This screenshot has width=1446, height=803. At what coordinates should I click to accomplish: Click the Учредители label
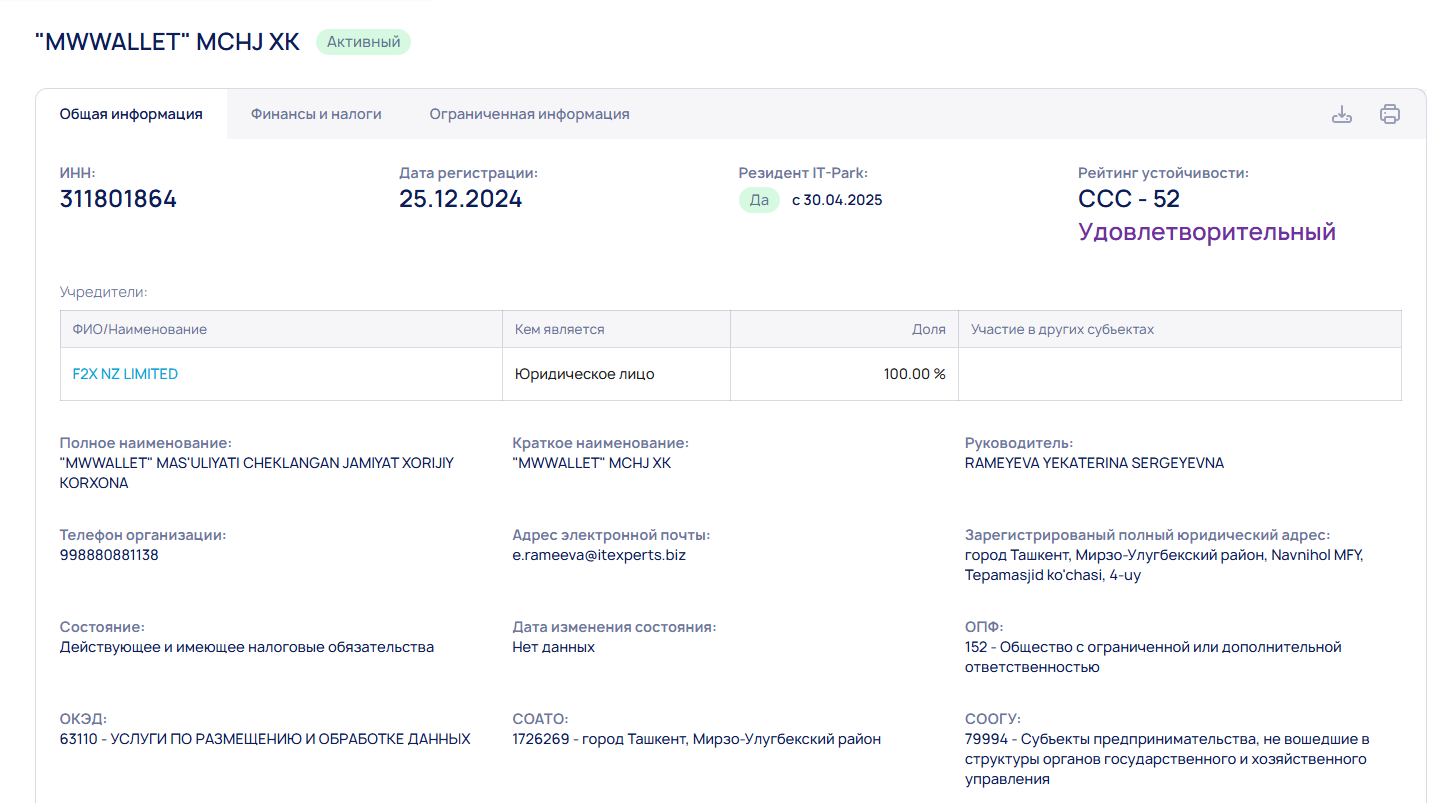(103, 292)
